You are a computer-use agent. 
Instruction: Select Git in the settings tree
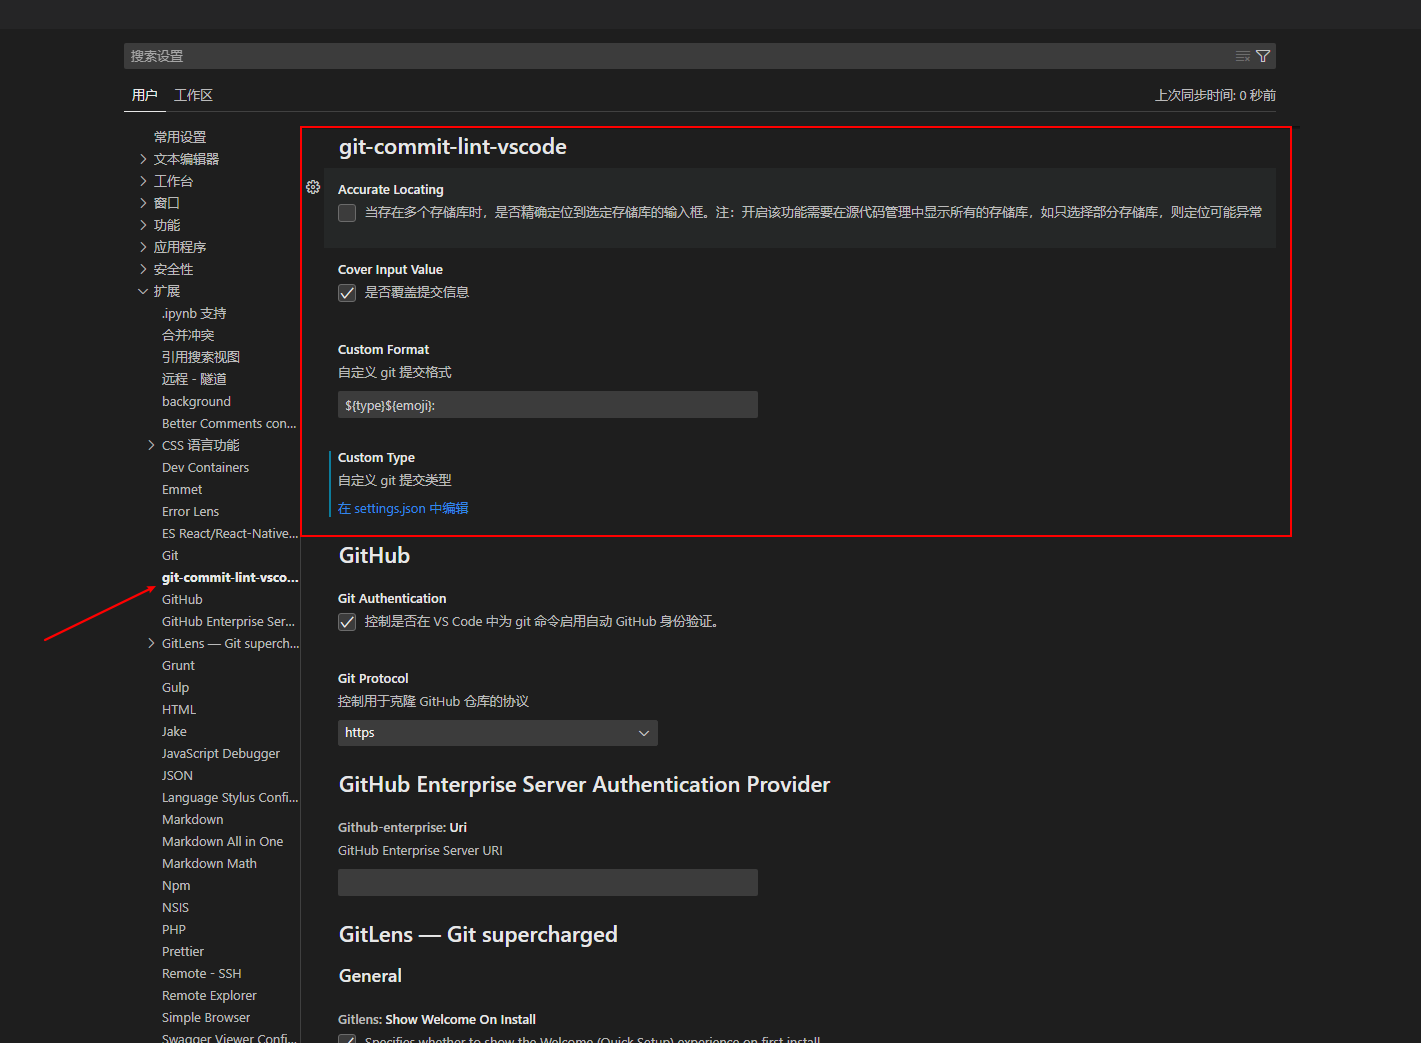pos(170,555)
